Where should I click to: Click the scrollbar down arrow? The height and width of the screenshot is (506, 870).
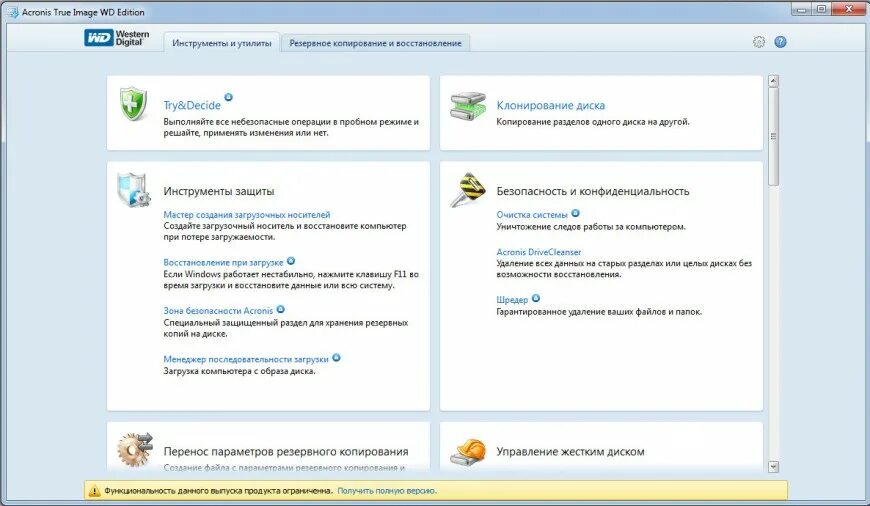click(x=773, y=467)
